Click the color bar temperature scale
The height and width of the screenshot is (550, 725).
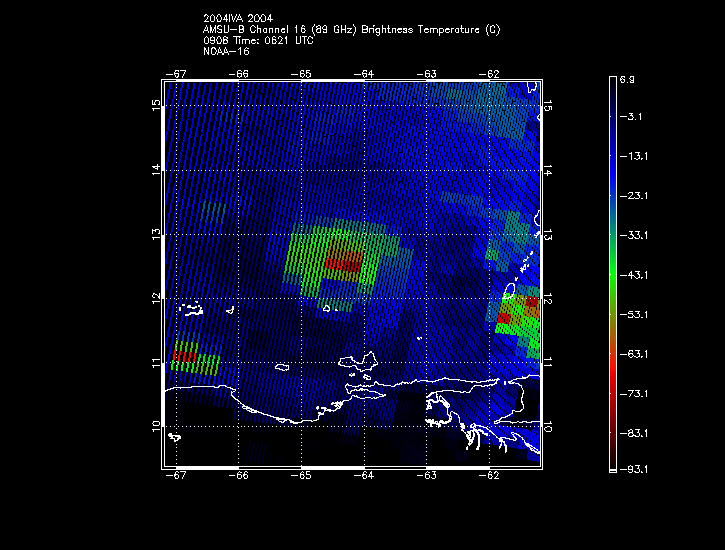coord(613,275)
